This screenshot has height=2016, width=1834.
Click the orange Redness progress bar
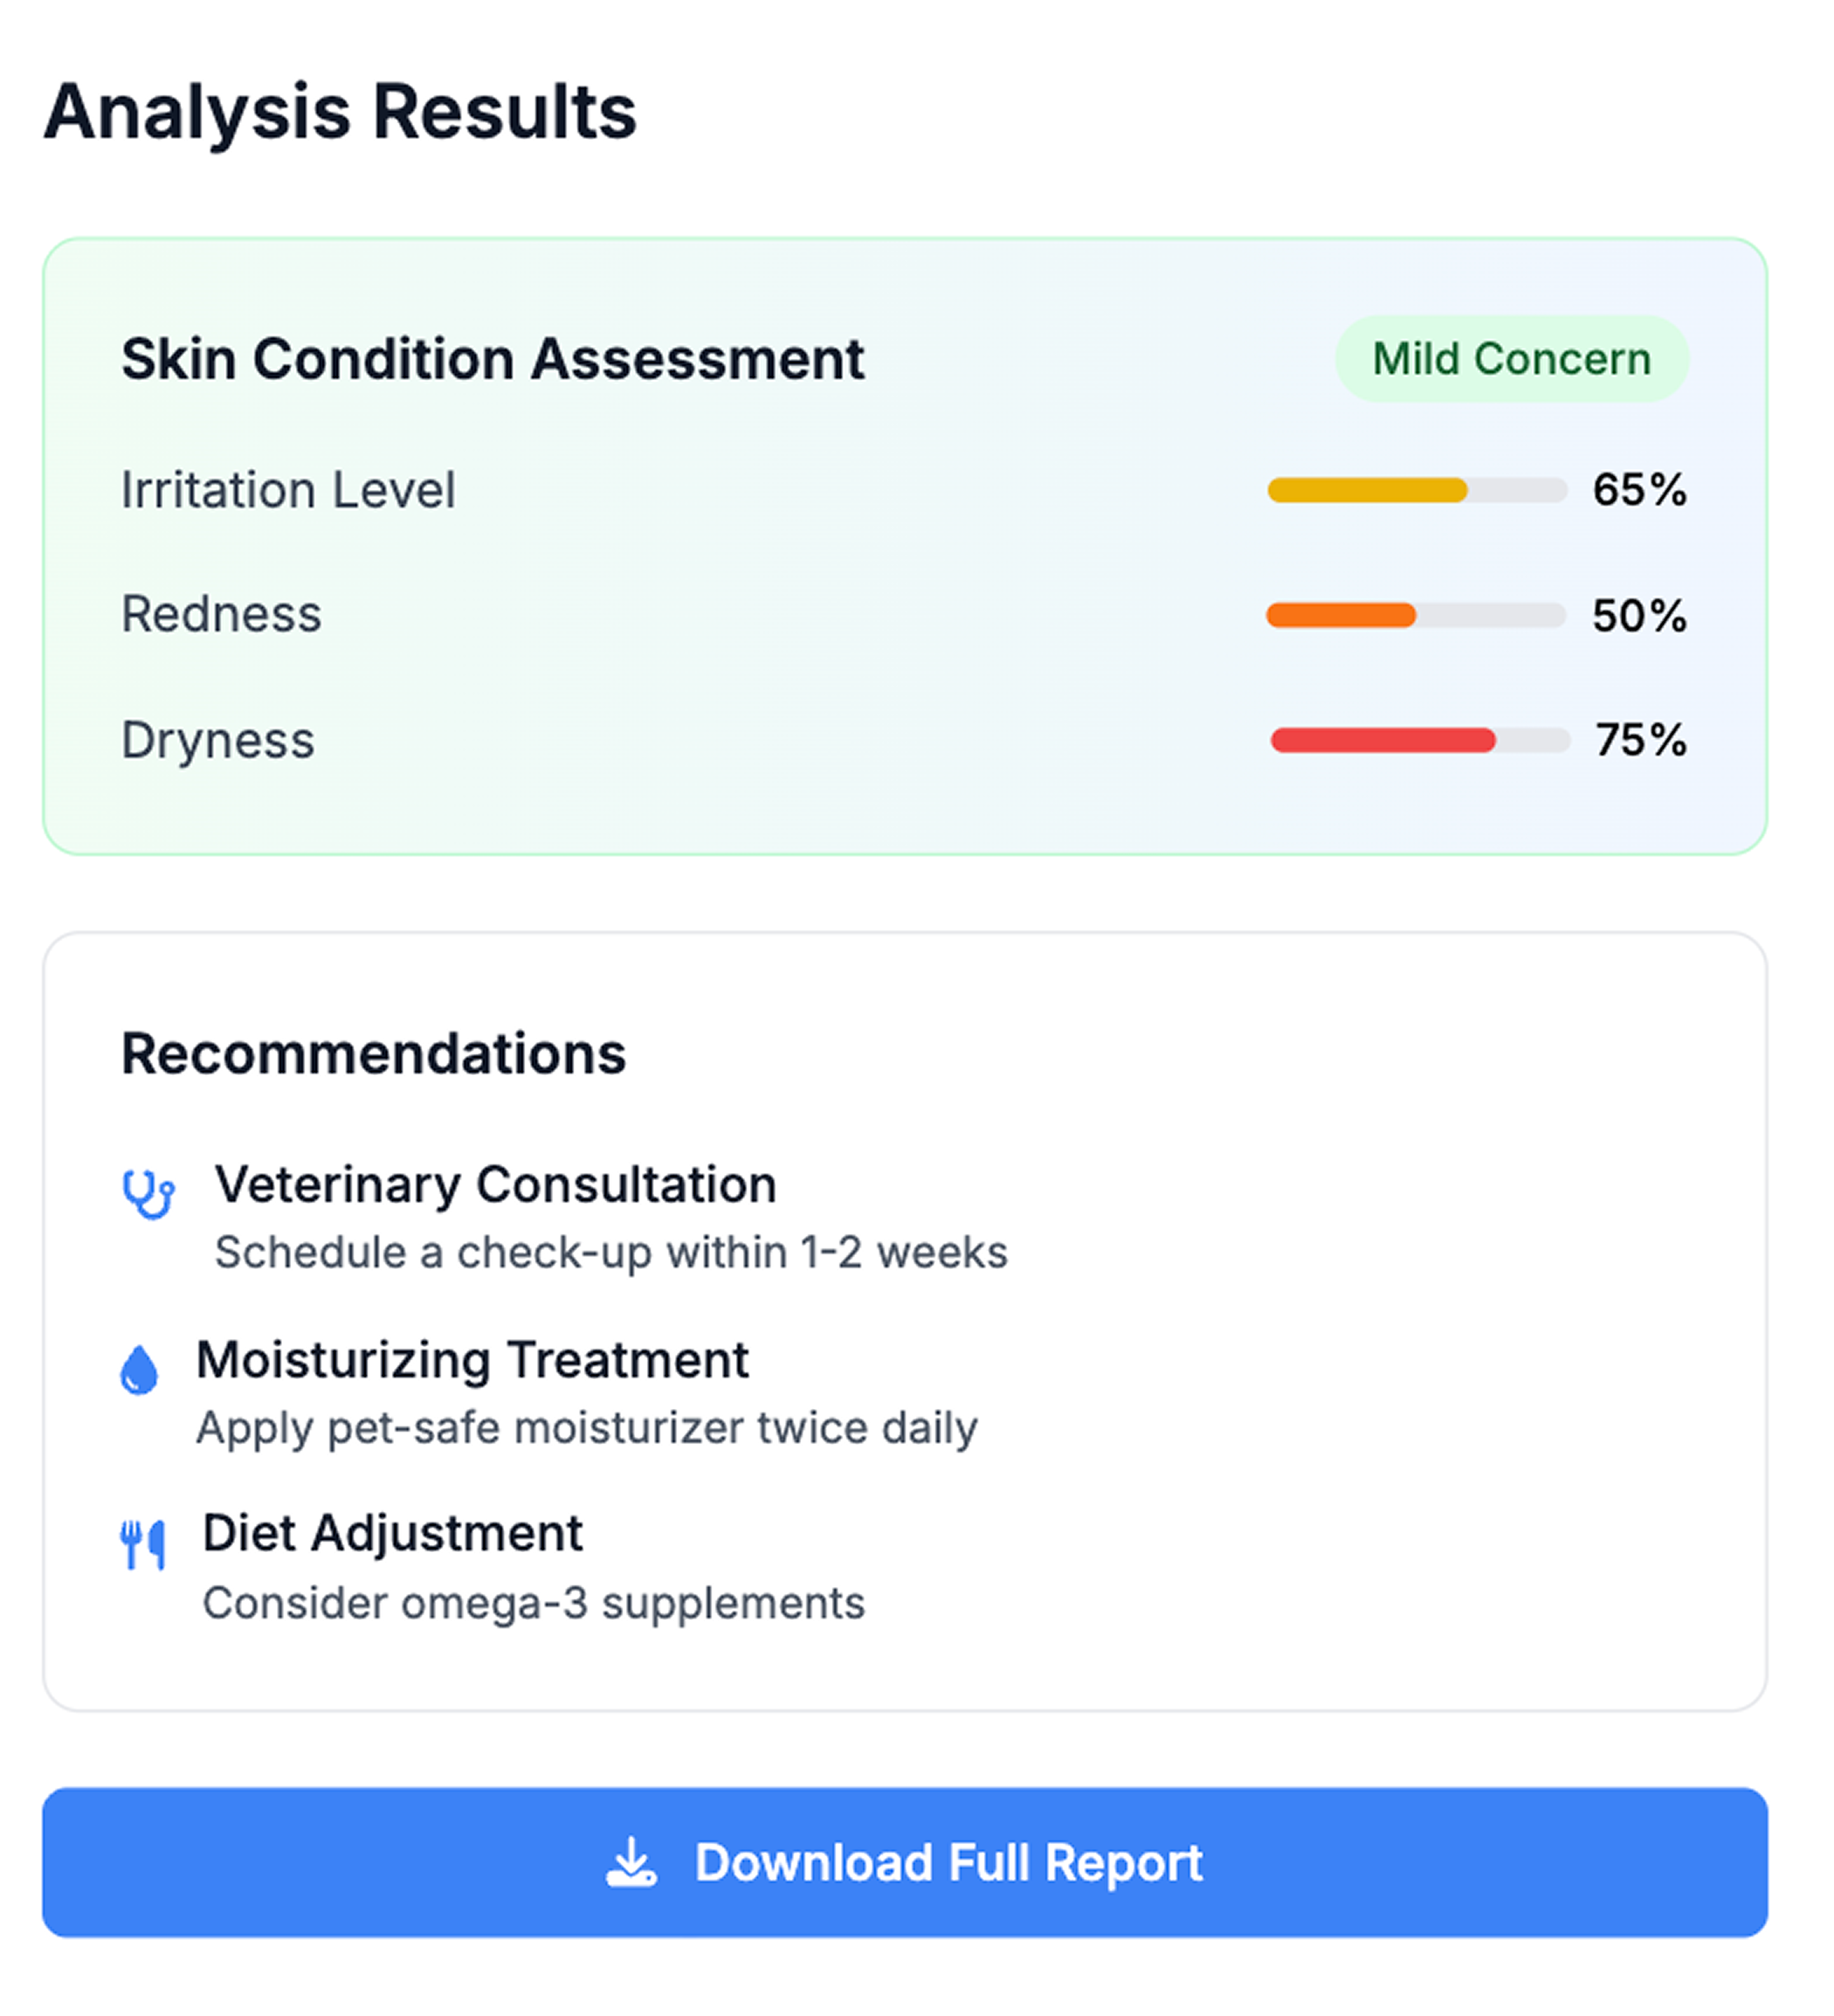tap(1415, 615)
